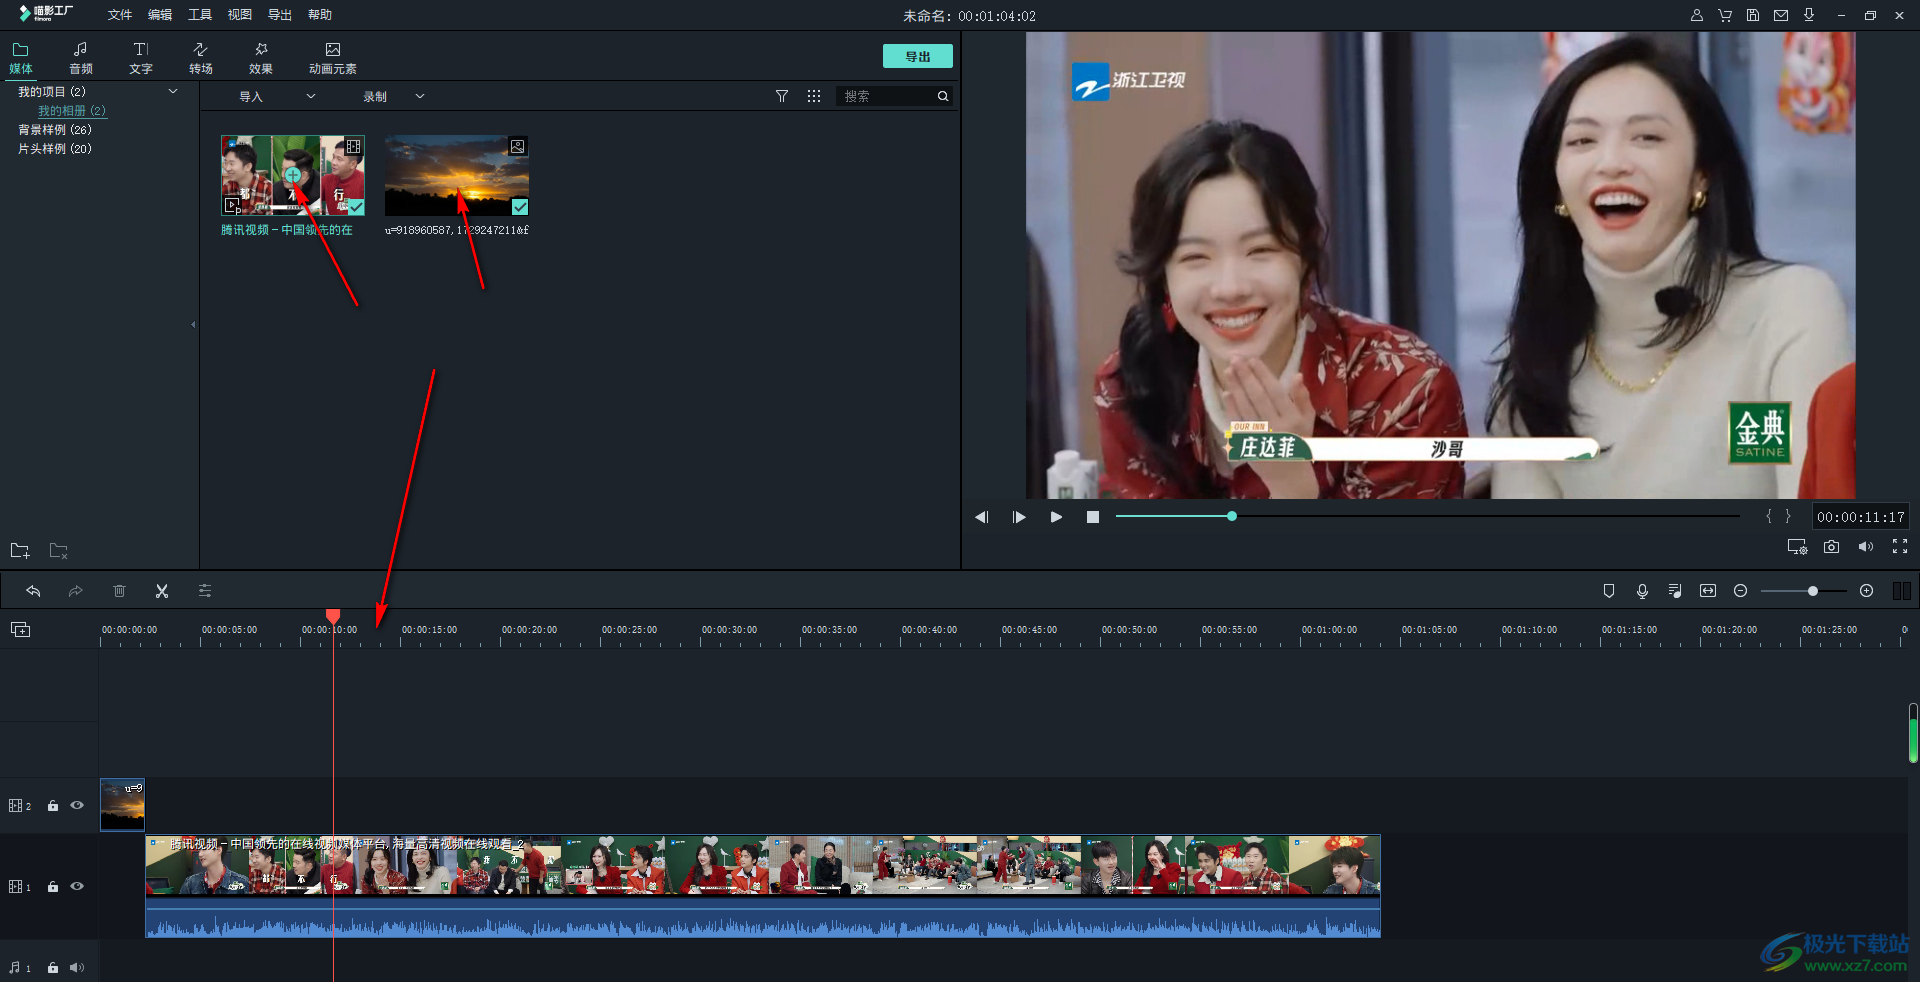Open the 工具 menu
This screenshot has width=1920, height=982.
[x=200, y=15]
